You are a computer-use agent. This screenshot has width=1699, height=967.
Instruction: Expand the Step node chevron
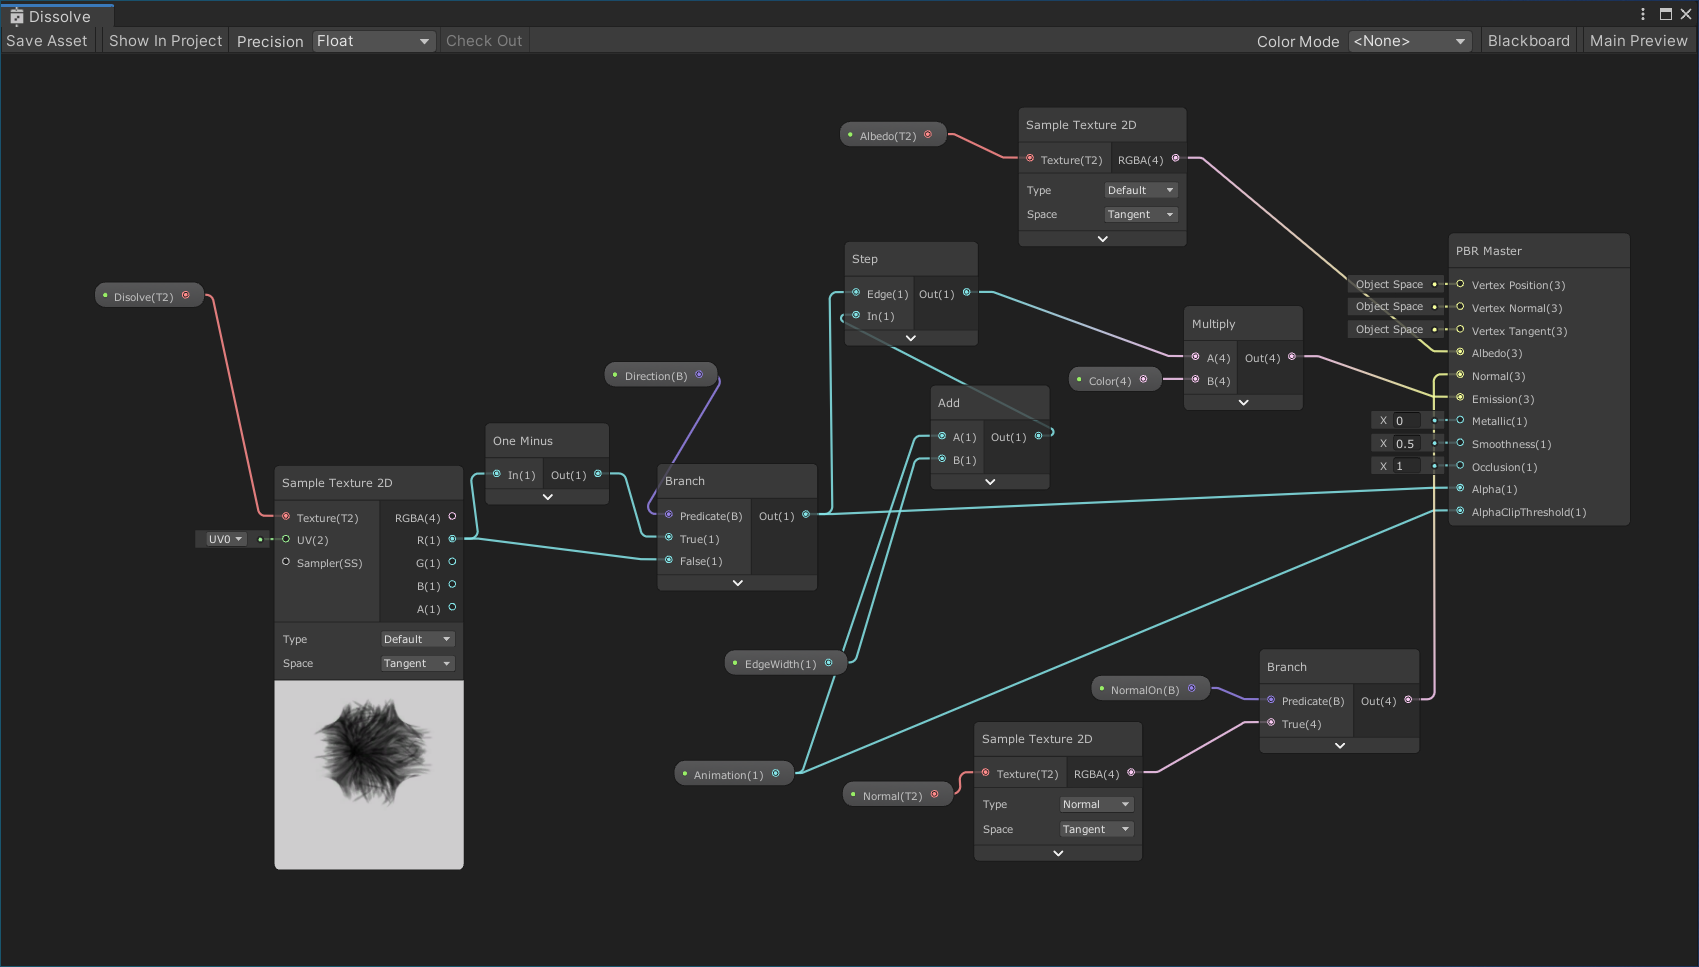pyautogui.click(x=911, y=338)
